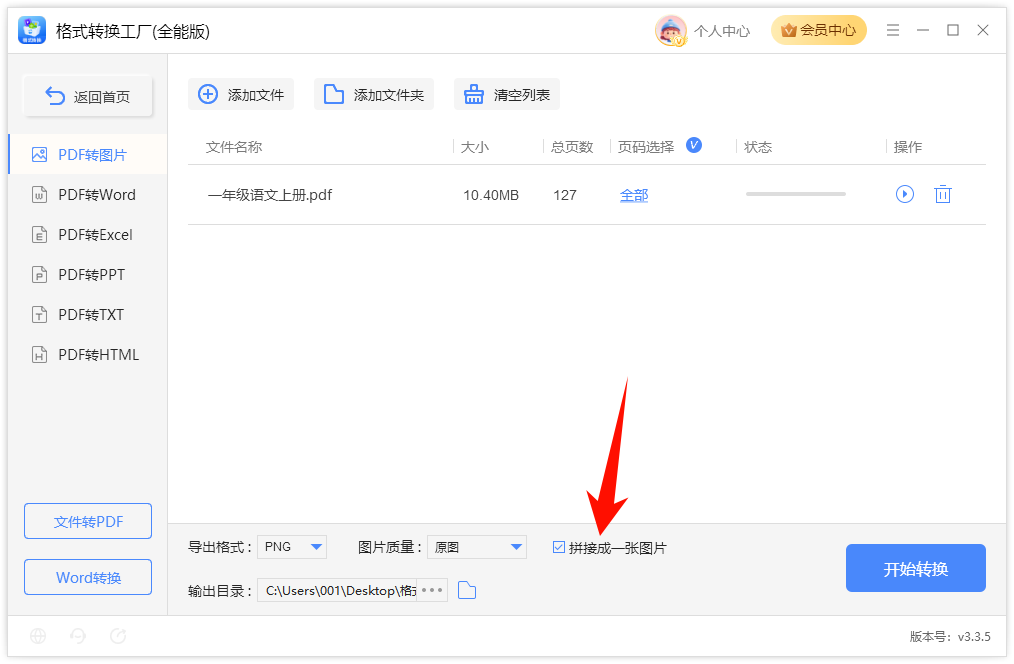Image resolution: width=1014 pixels, height=664 pixels.
Task: Click the three-dots browse button for output path
Action: (x=432, y=590)
